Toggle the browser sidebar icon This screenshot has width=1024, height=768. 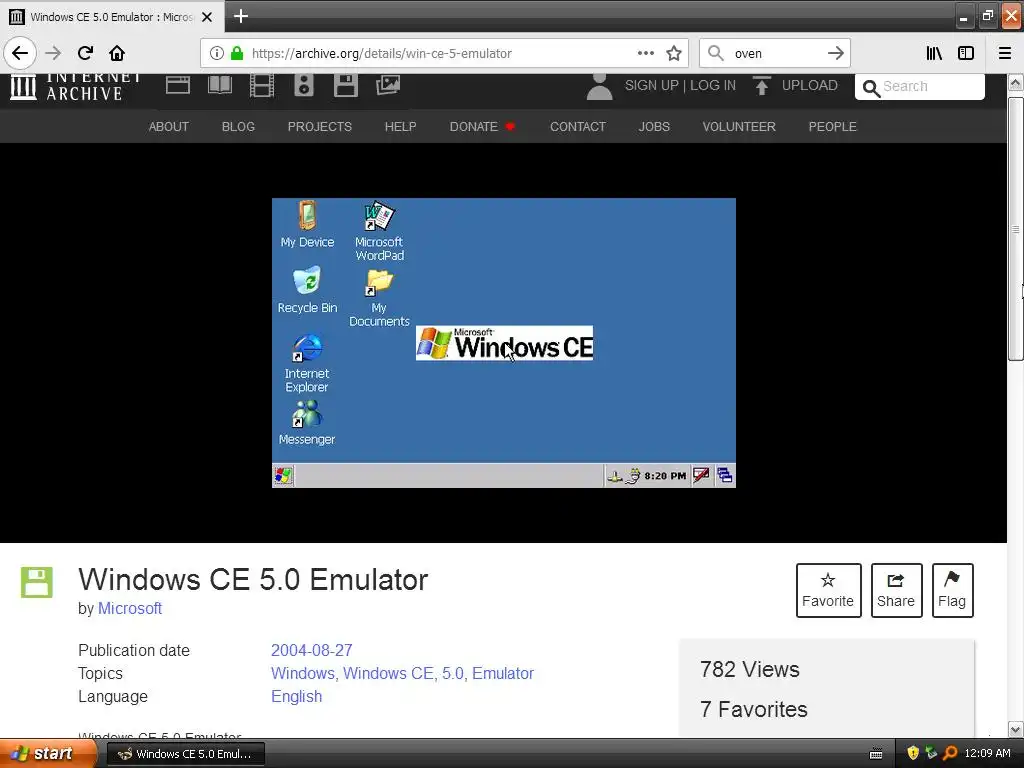[x=966, y=54]
